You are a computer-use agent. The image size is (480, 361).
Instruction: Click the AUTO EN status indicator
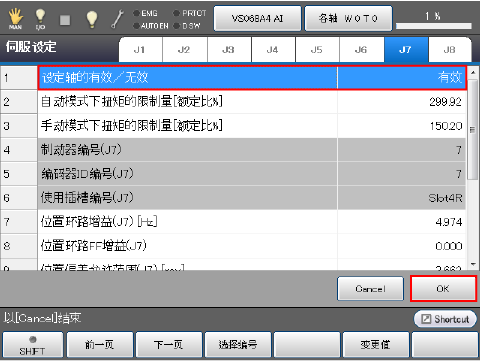(151, 26)
